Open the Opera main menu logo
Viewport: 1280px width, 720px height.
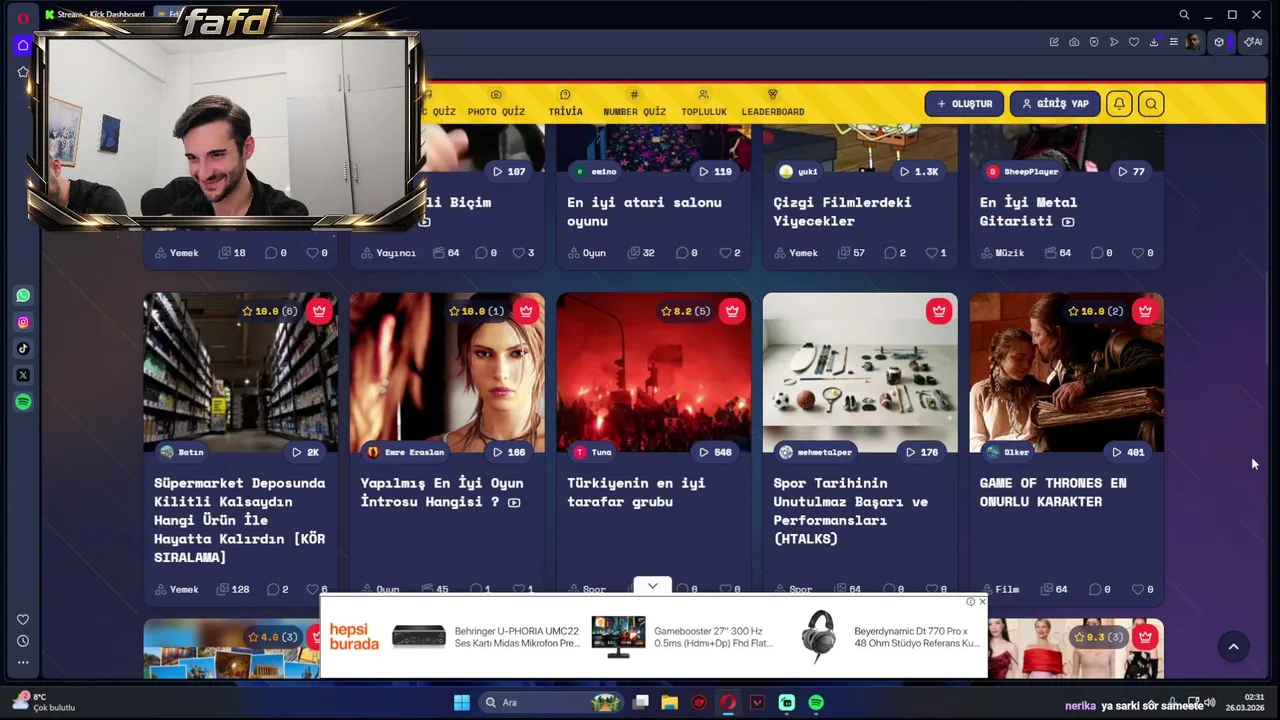[23, 17]
